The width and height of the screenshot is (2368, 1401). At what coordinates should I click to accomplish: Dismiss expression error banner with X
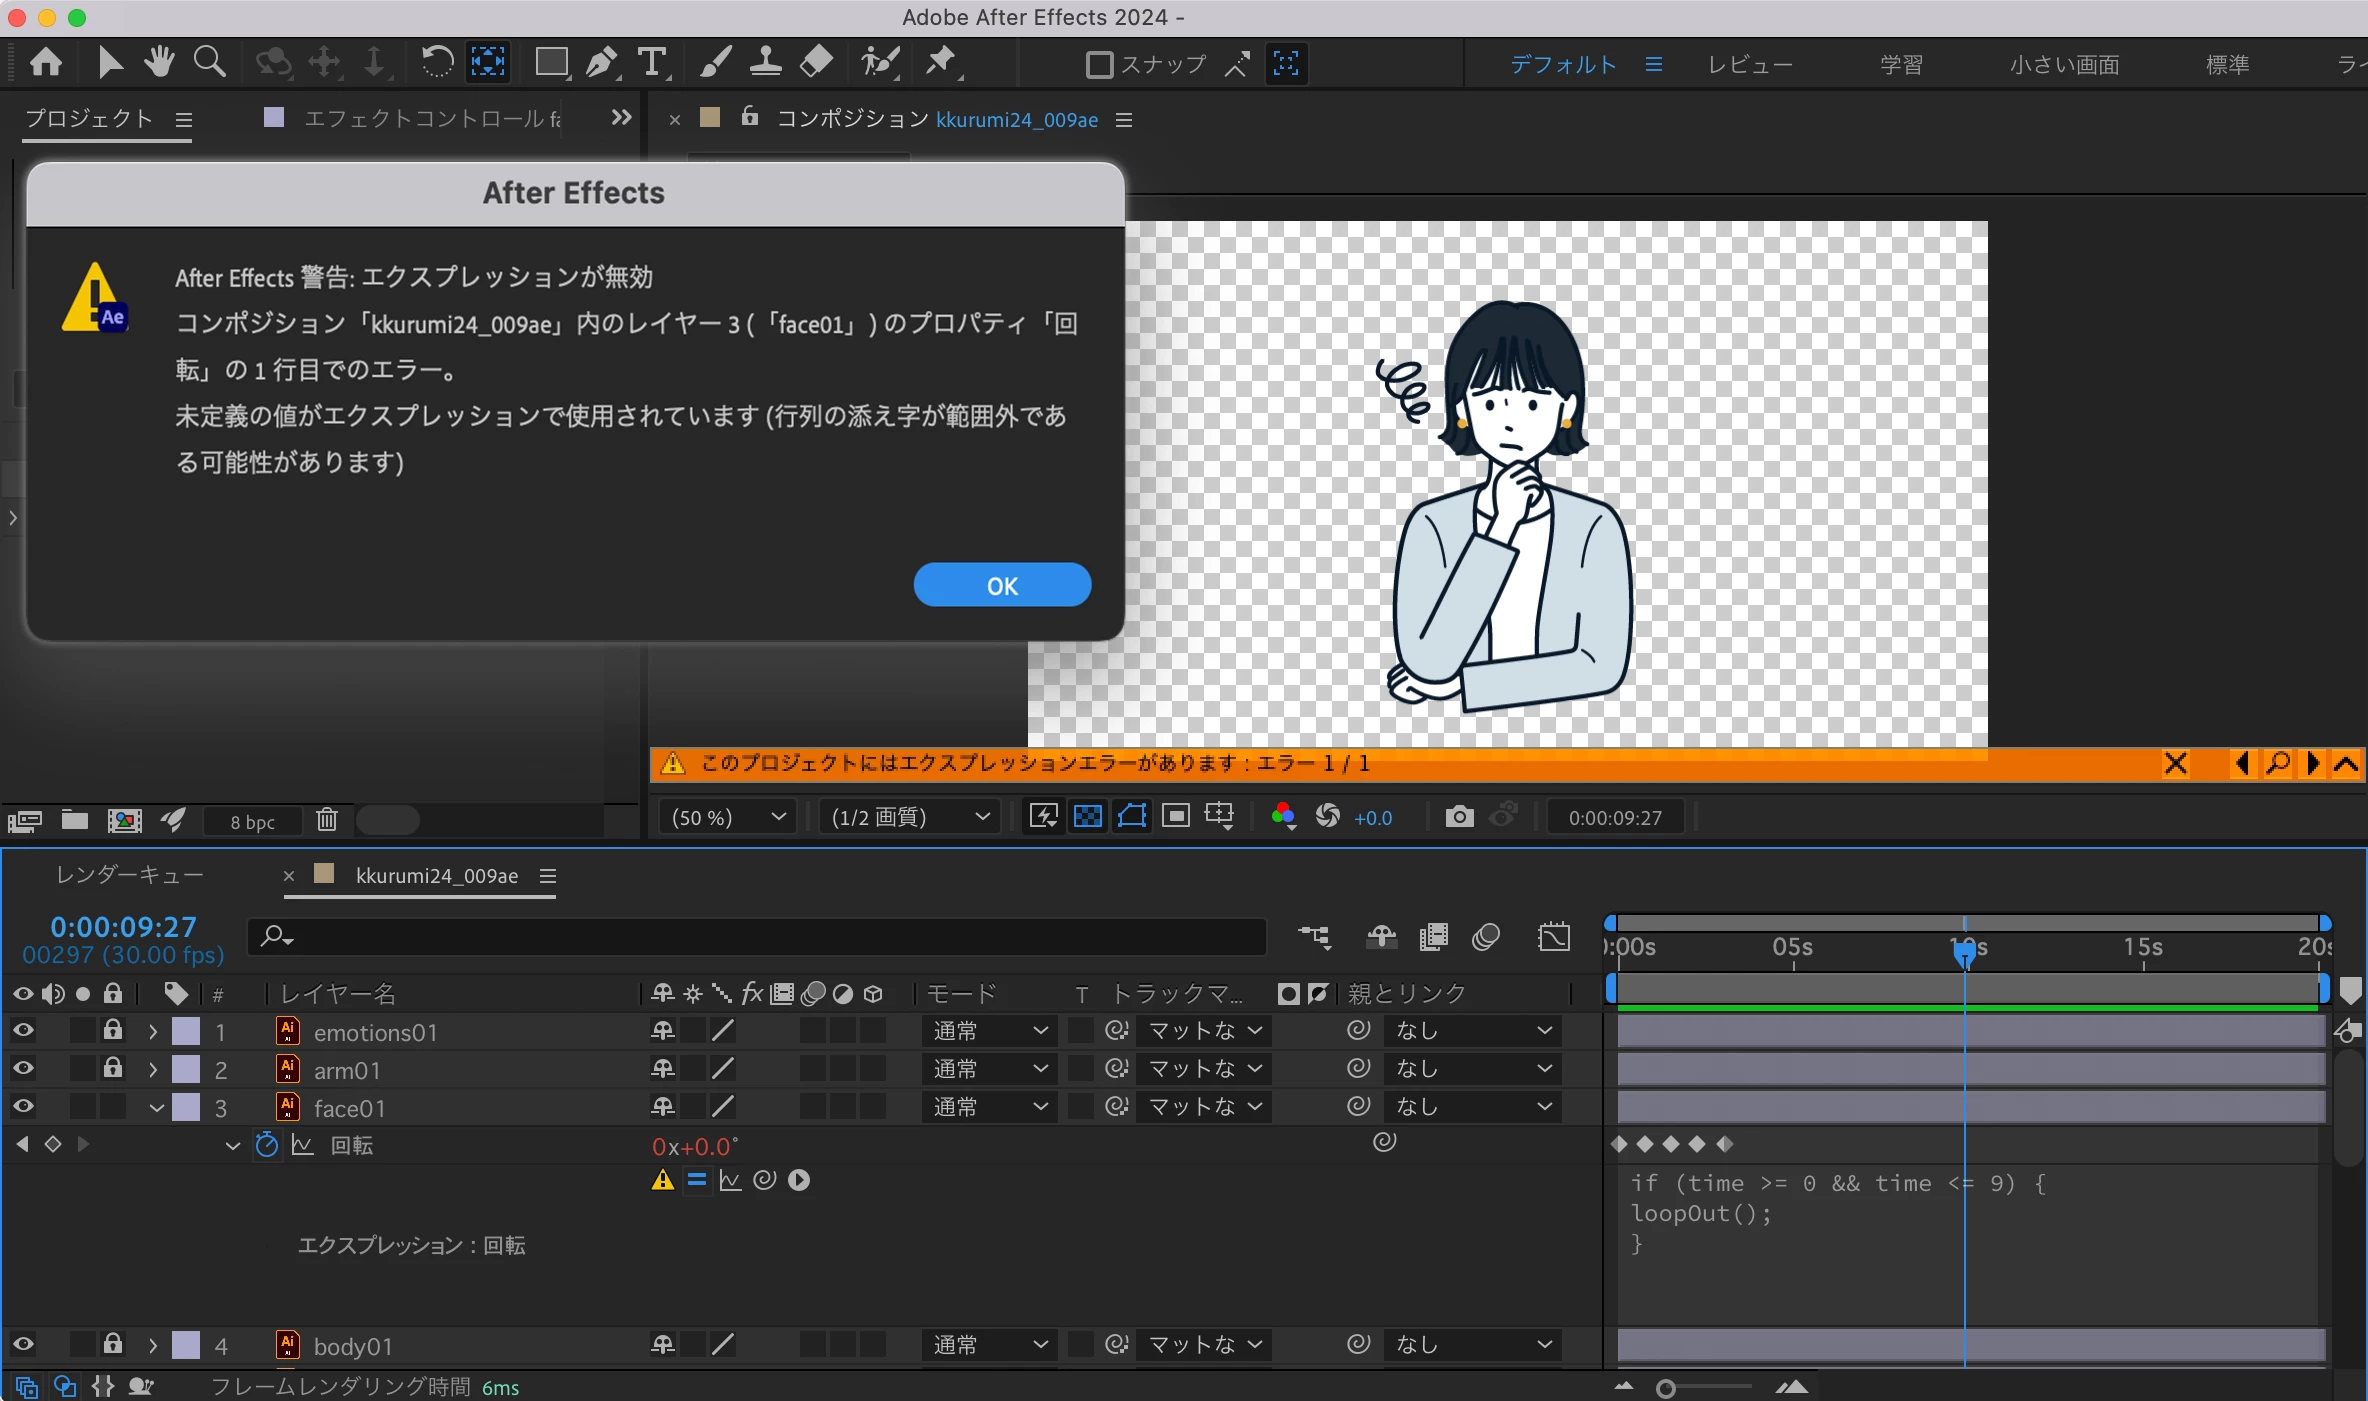[2175, 764]
